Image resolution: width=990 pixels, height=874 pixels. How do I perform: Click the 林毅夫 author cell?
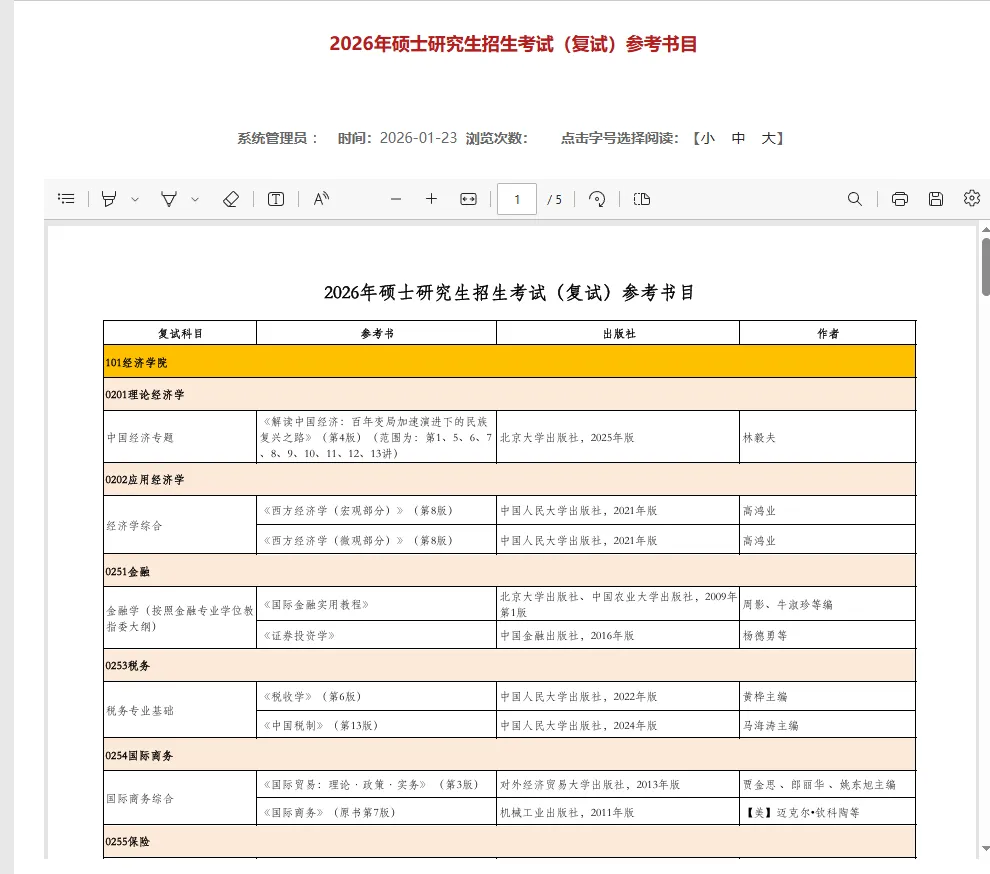pos(828,437)
